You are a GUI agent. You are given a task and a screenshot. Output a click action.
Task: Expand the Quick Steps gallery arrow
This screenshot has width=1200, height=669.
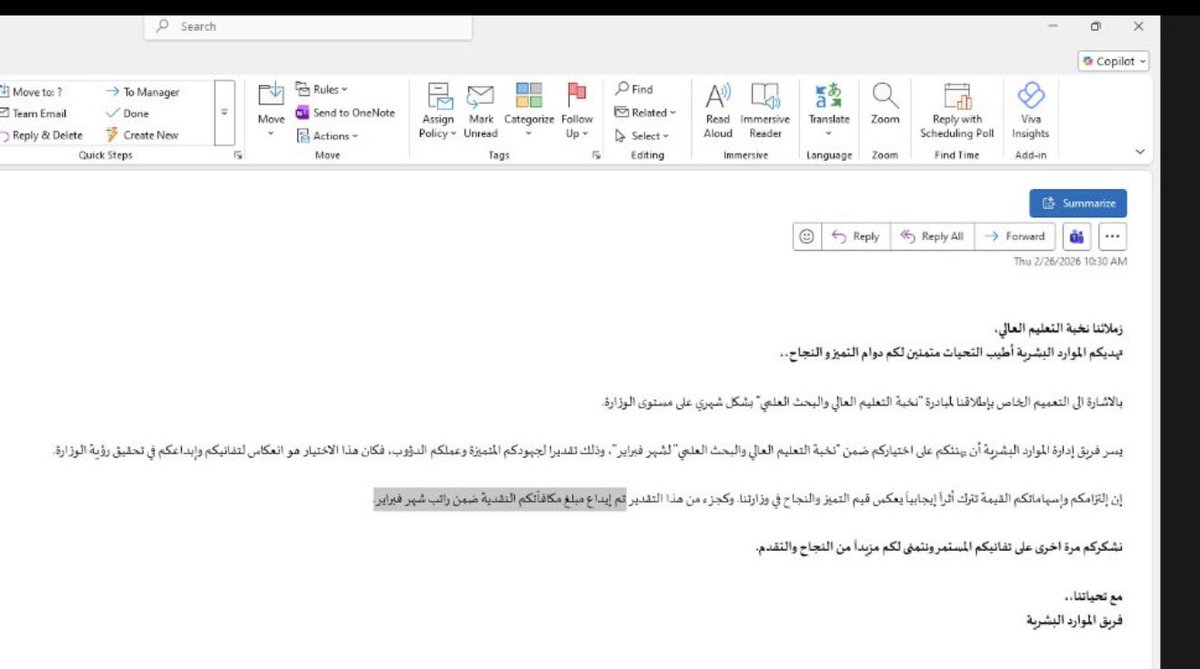(224, 113)
